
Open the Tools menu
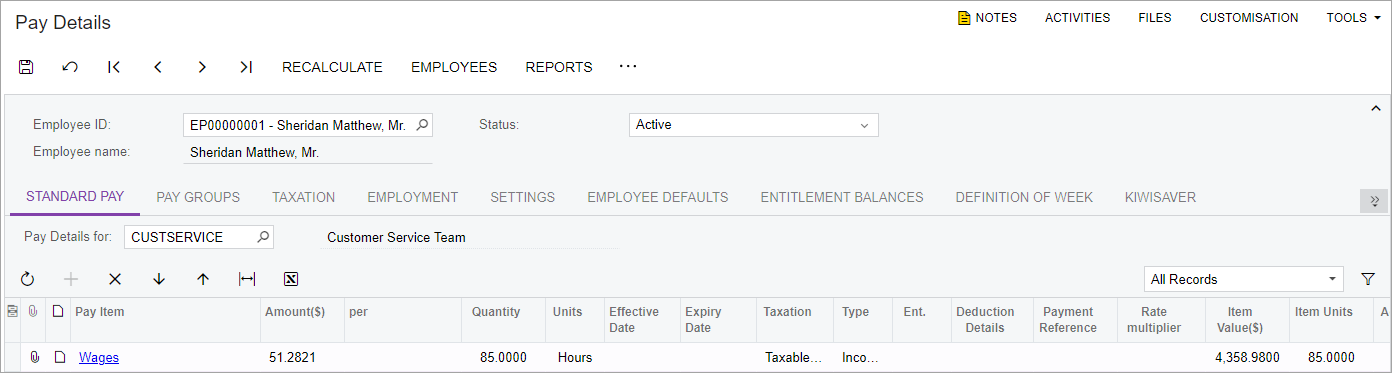coord(1353,18)
